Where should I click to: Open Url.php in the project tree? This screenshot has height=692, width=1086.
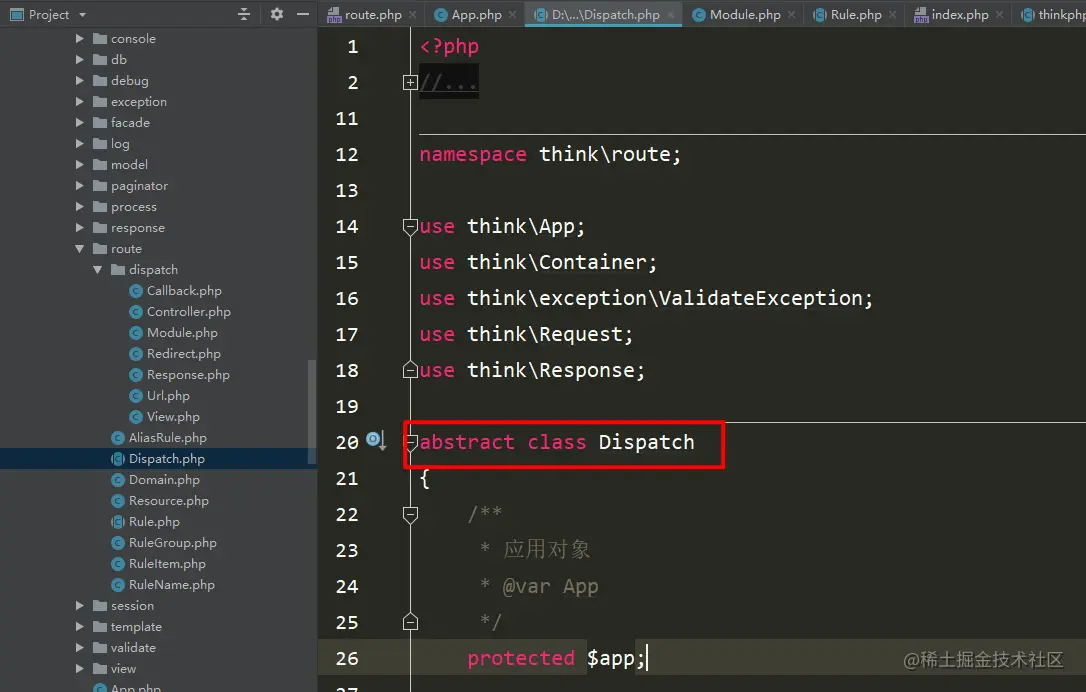click(168, 396)
